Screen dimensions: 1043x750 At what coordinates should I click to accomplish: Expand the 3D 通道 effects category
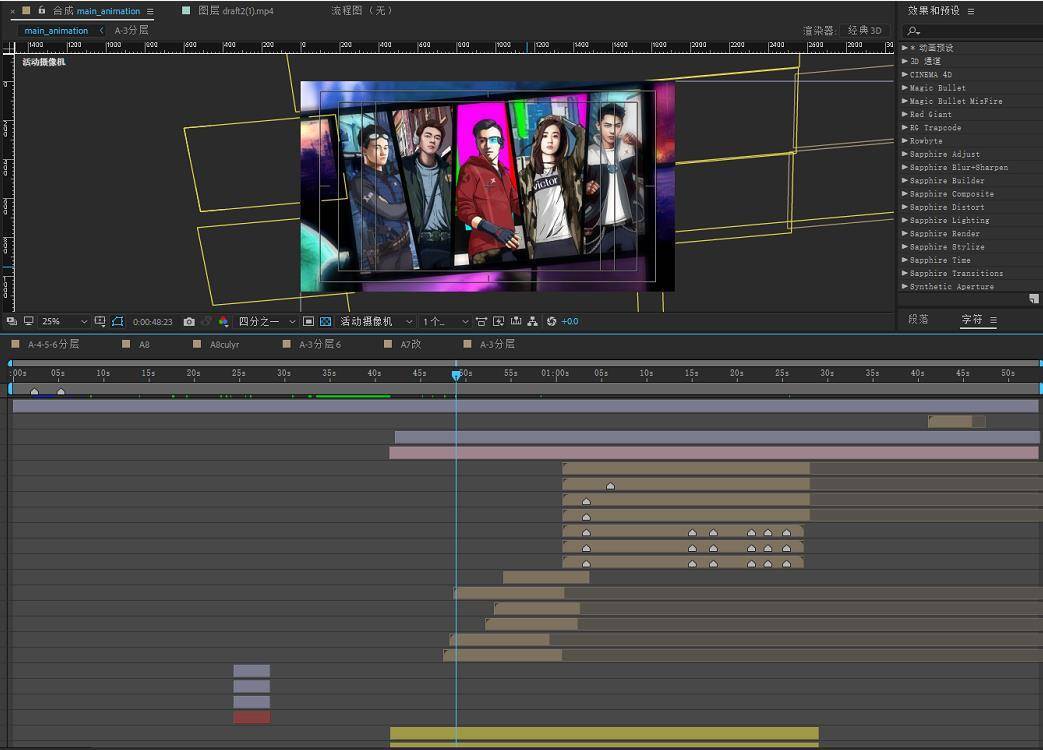(x=905, y=61)
